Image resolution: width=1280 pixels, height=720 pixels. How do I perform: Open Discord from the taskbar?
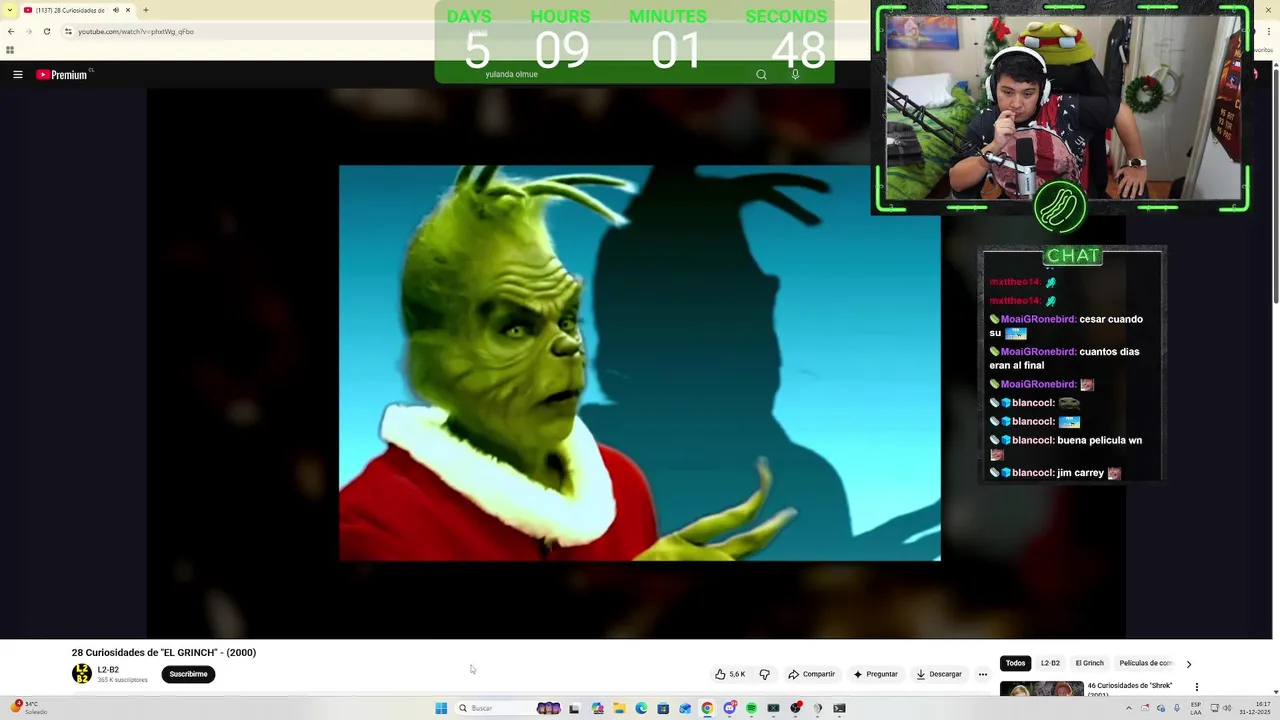pos(729,708)
